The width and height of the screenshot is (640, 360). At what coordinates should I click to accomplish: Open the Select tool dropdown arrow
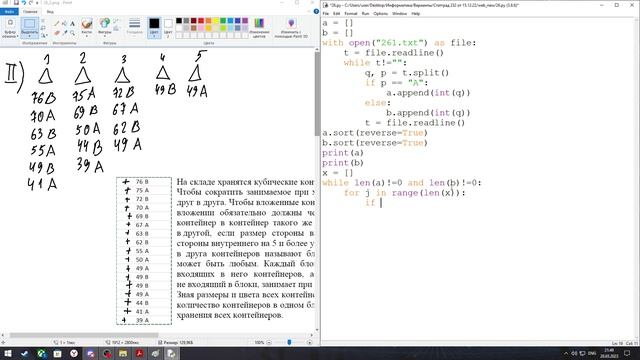[29, 36]
